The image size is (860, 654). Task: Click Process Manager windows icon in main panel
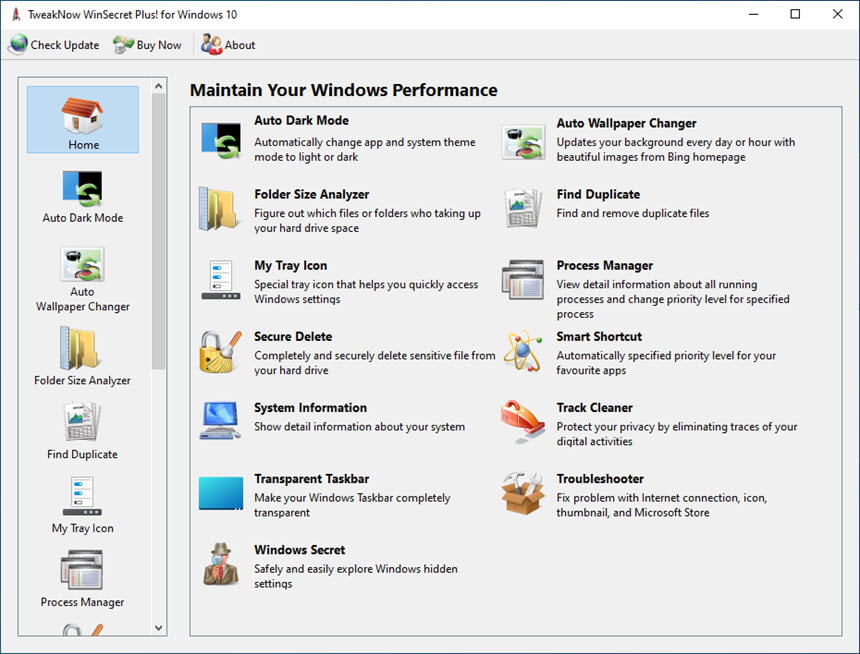(523, 279)
